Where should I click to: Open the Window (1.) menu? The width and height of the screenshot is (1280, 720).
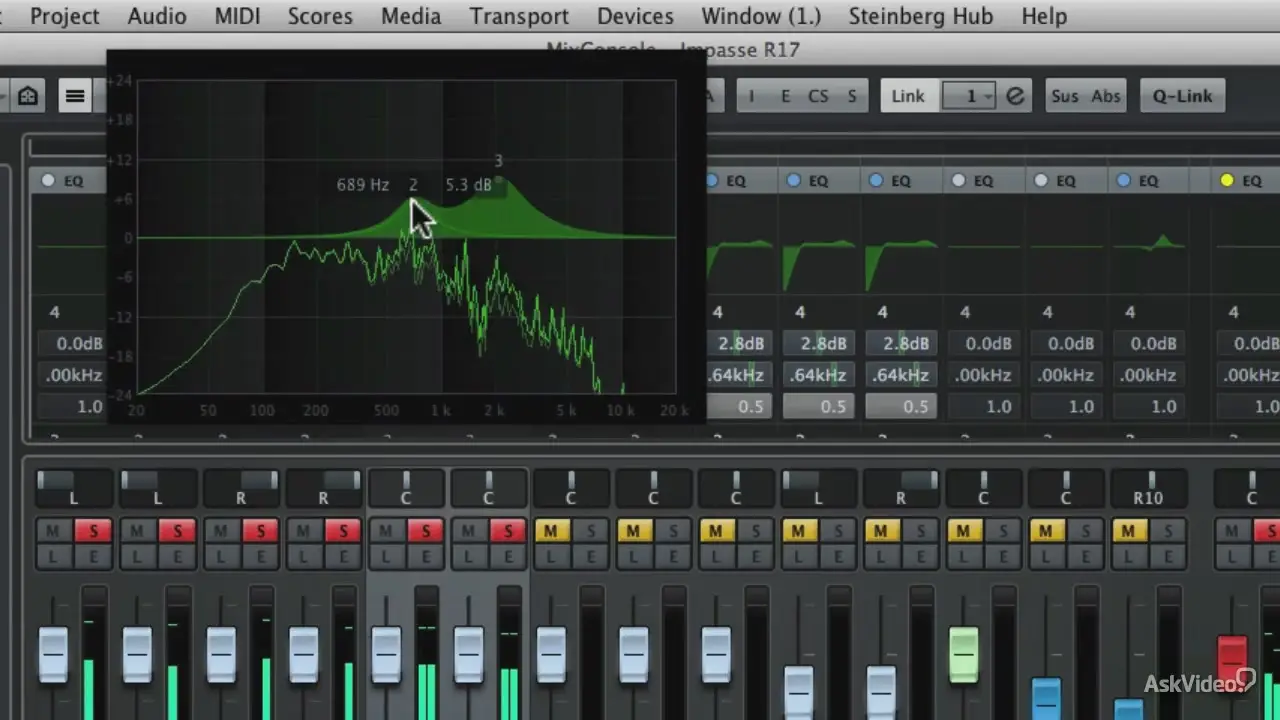761,16
